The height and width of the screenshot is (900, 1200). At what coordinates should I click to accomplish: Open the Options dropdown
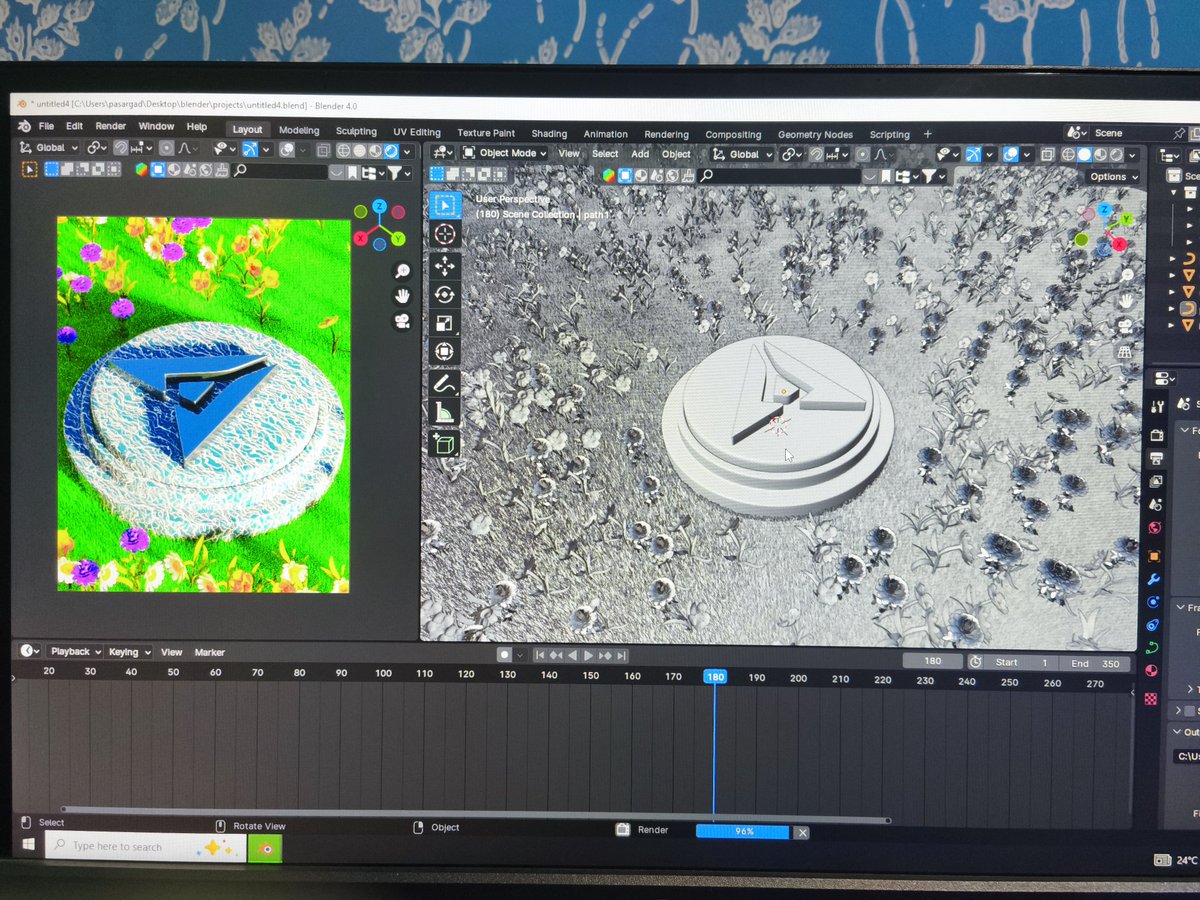pos(1113,176)
